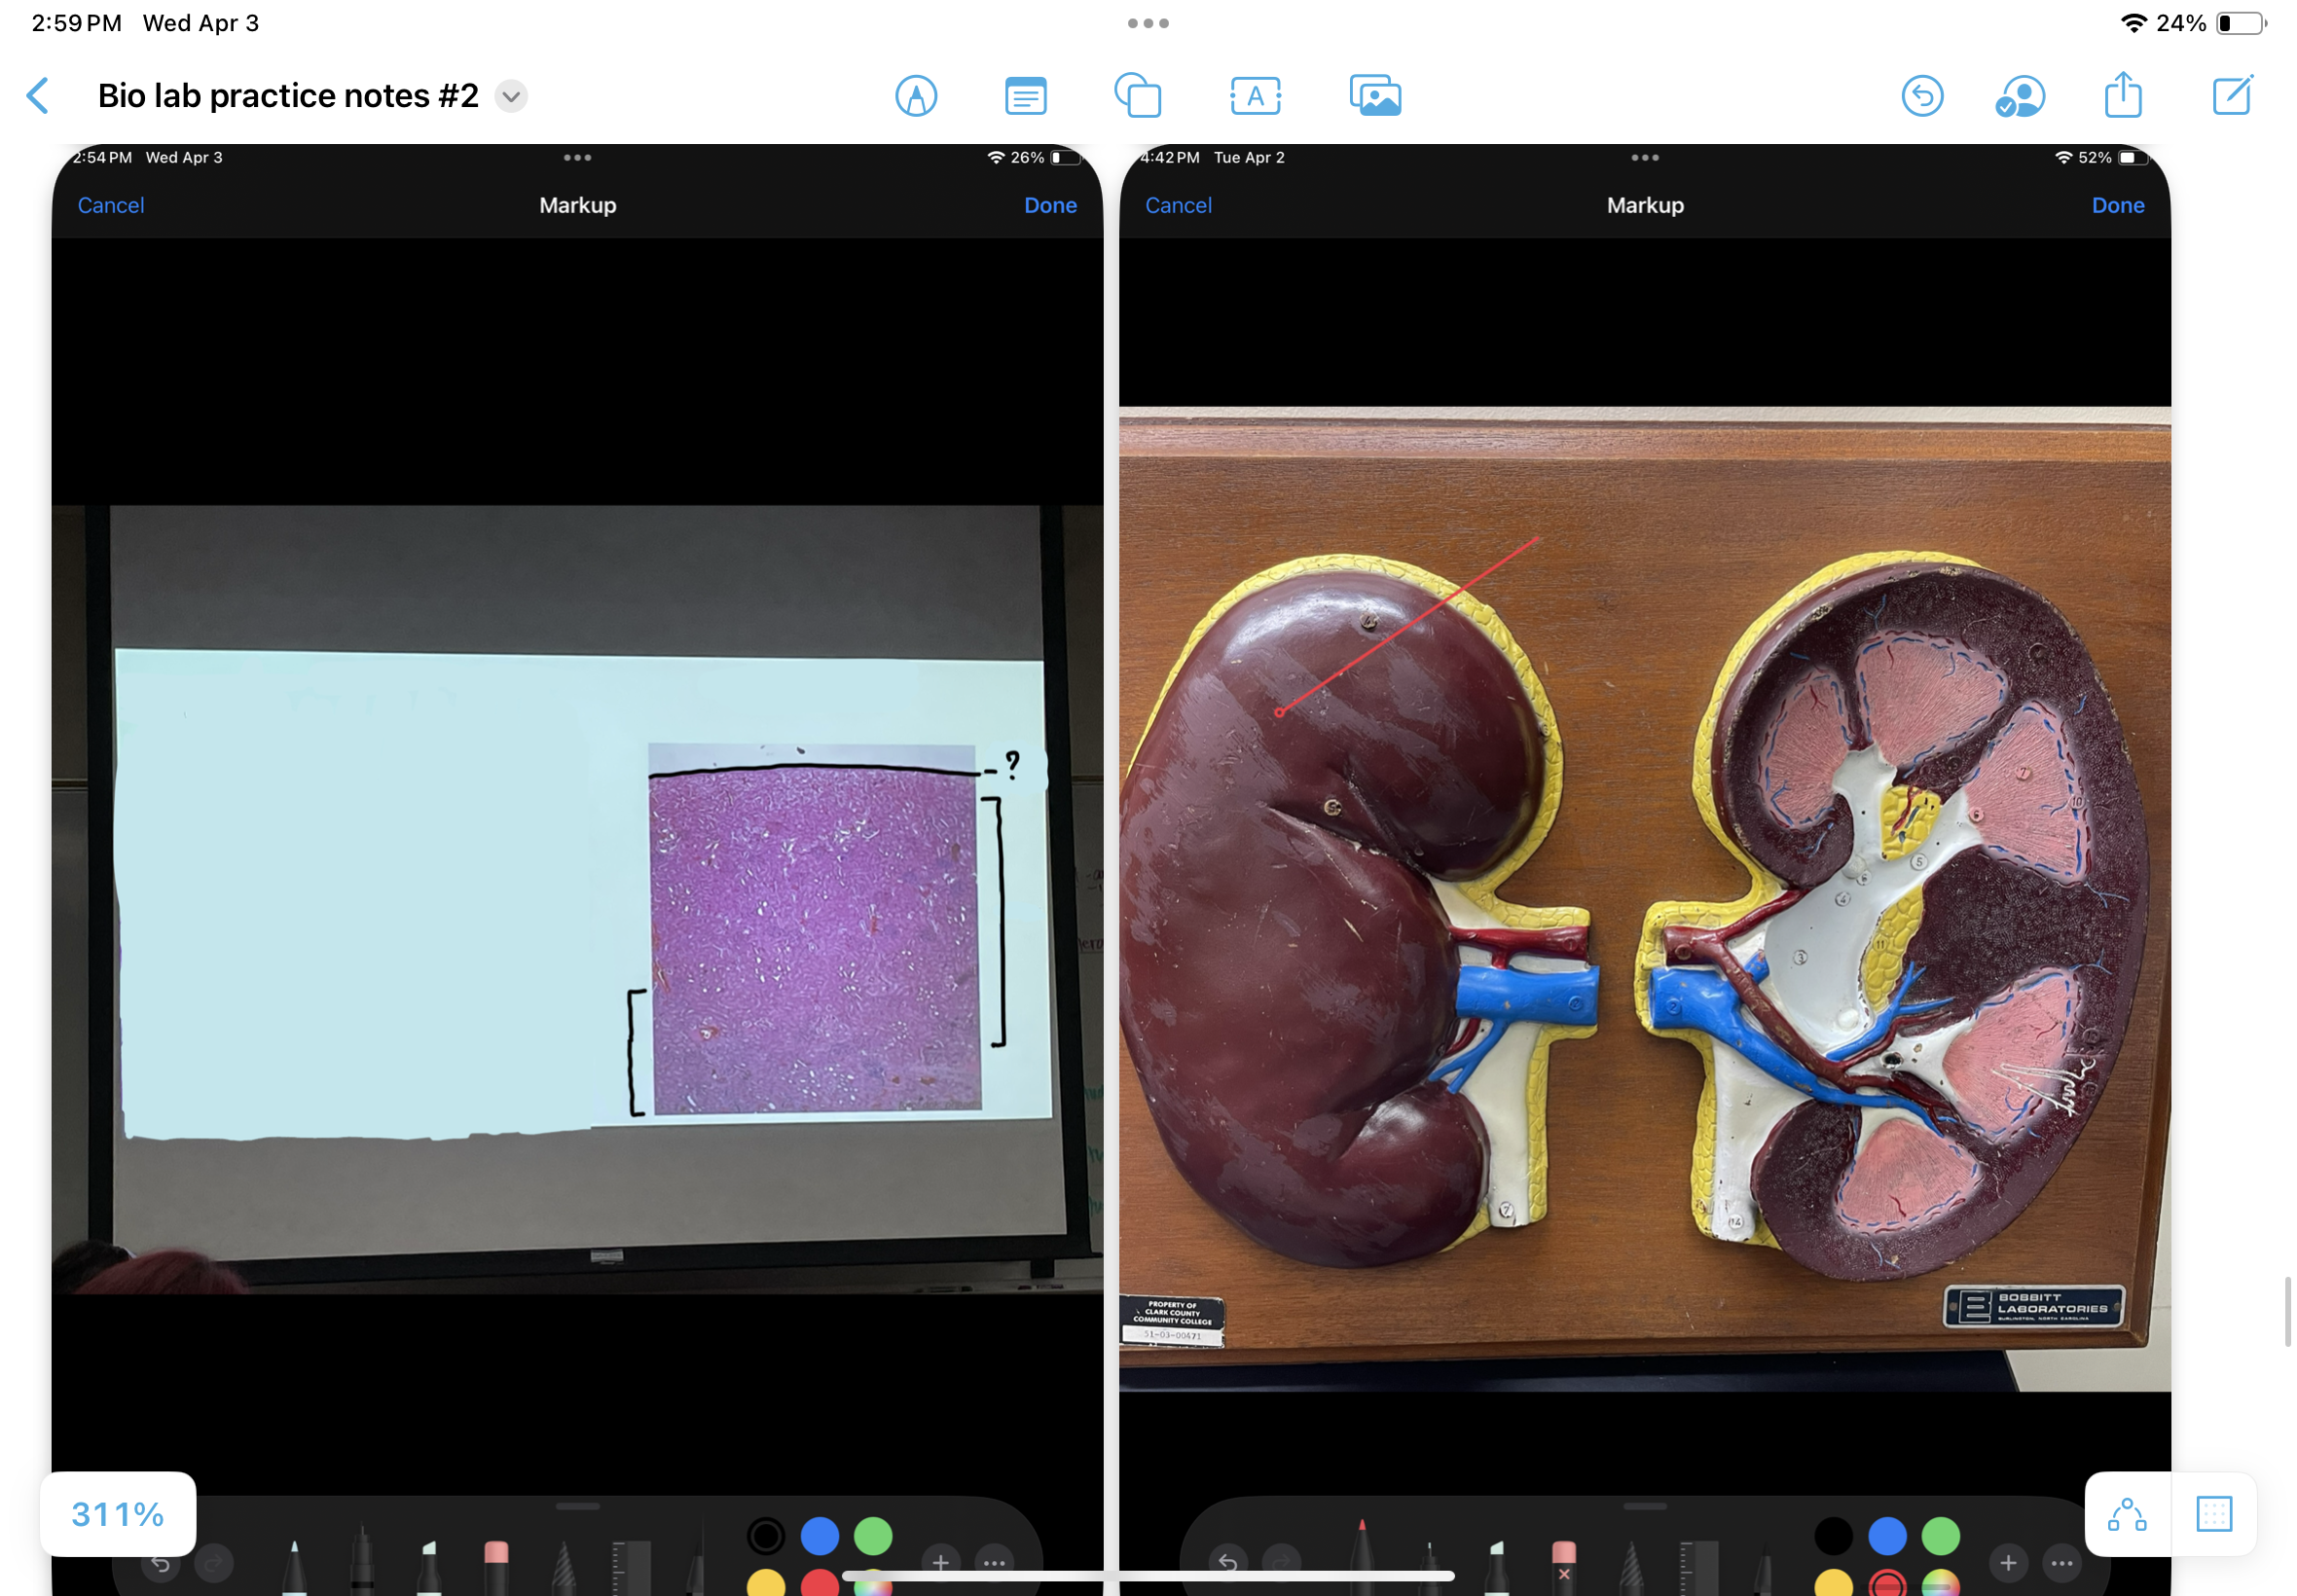Tap more options dots in left Markup toolbar
The image size is (2297, 1596).
[993, 1562]
